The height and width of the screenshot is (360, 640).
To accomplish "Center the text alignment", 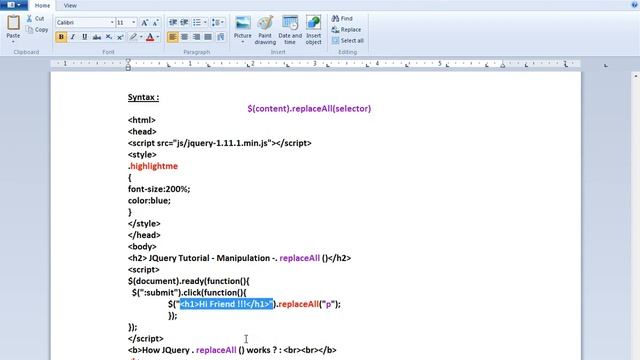I will (x=184, y=37).
